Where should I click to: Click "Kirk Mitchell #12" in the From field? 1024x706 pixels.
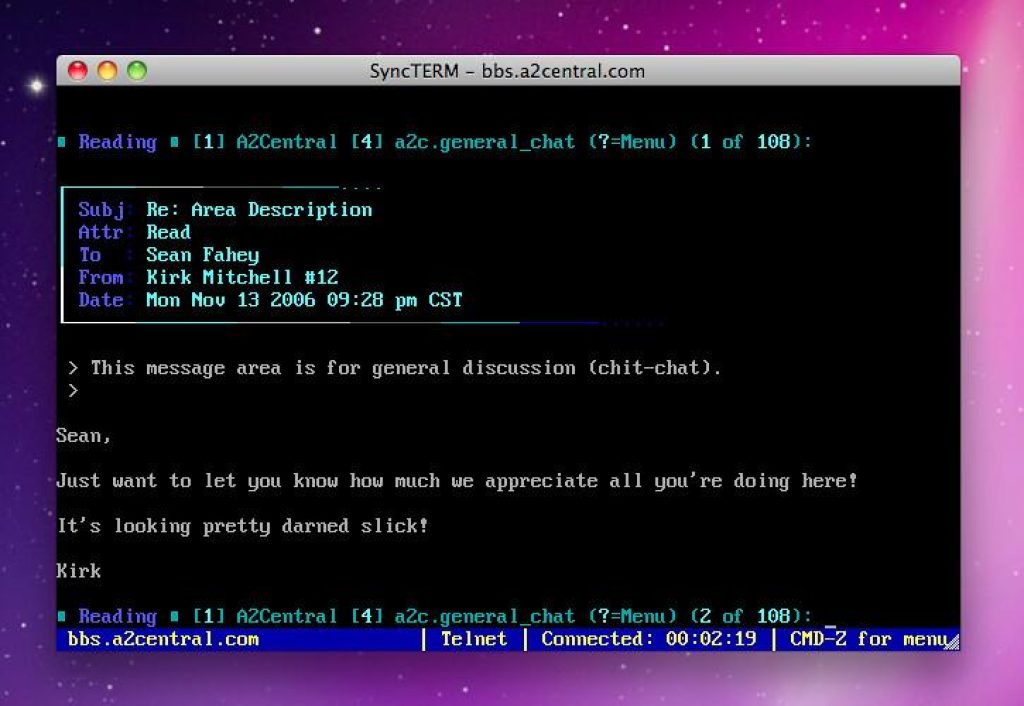click(241, 277)
